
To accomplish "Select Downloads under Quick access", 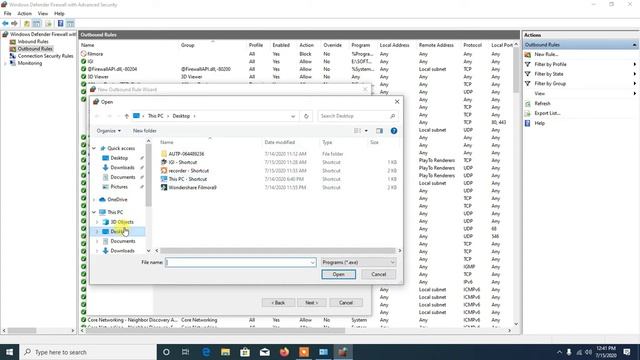I will tap(122, 167).
